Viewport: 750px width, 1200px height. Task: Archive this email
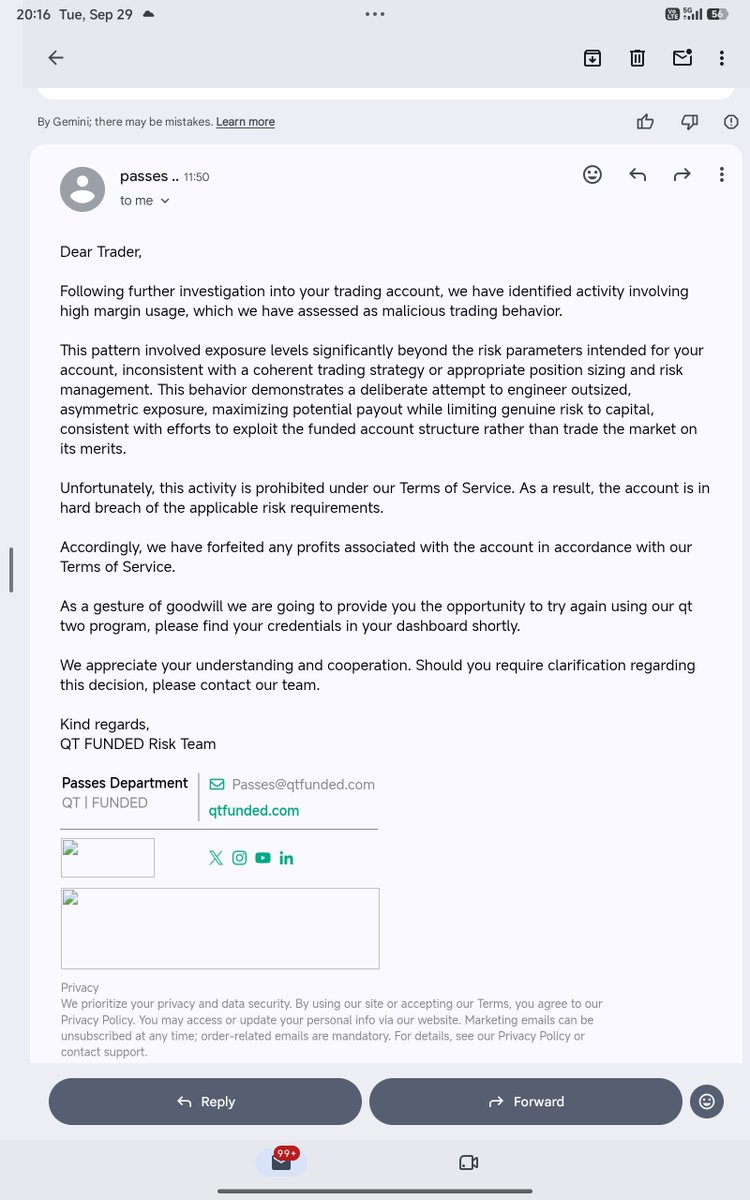(592, 58)
